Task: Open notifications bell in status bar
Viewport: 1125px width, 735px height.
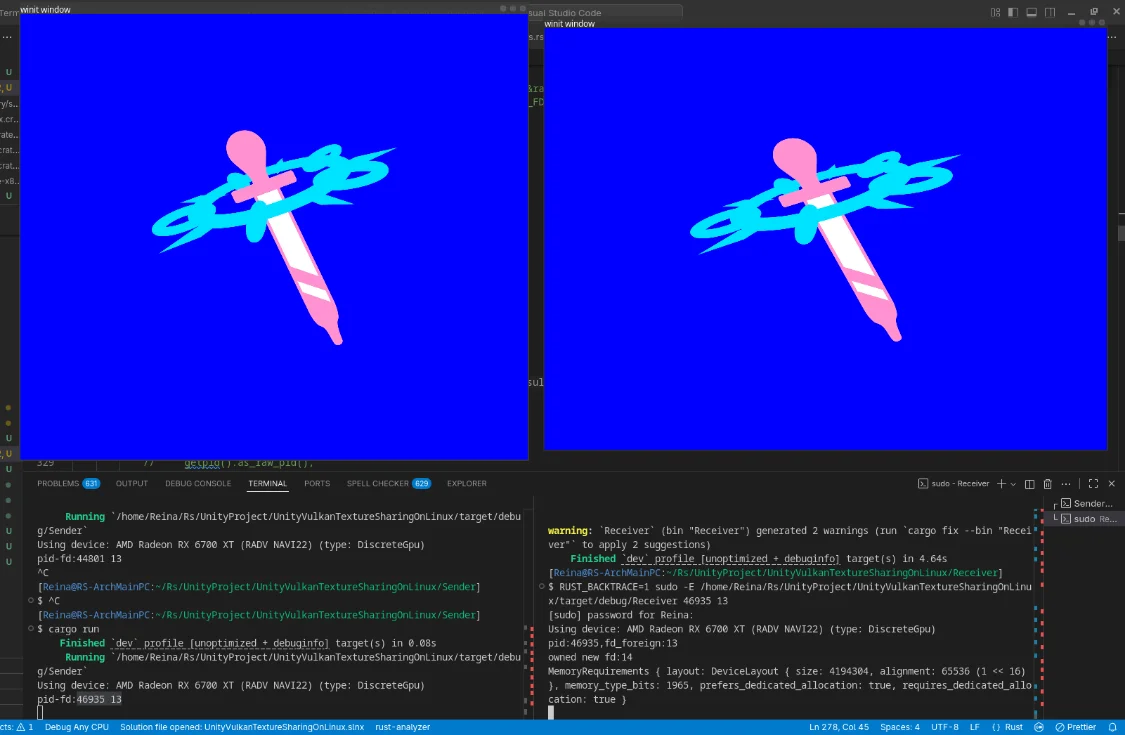Action: (1113, 727)
